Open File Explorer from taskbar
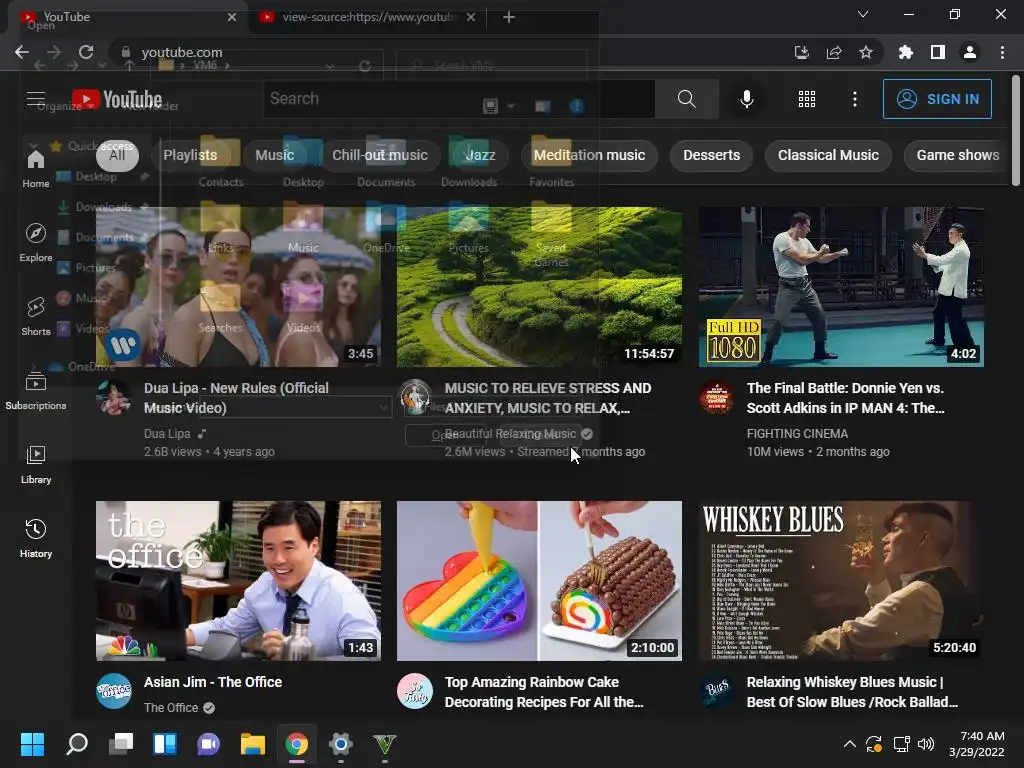The image size is (1024, 768). tap(253, 744)
